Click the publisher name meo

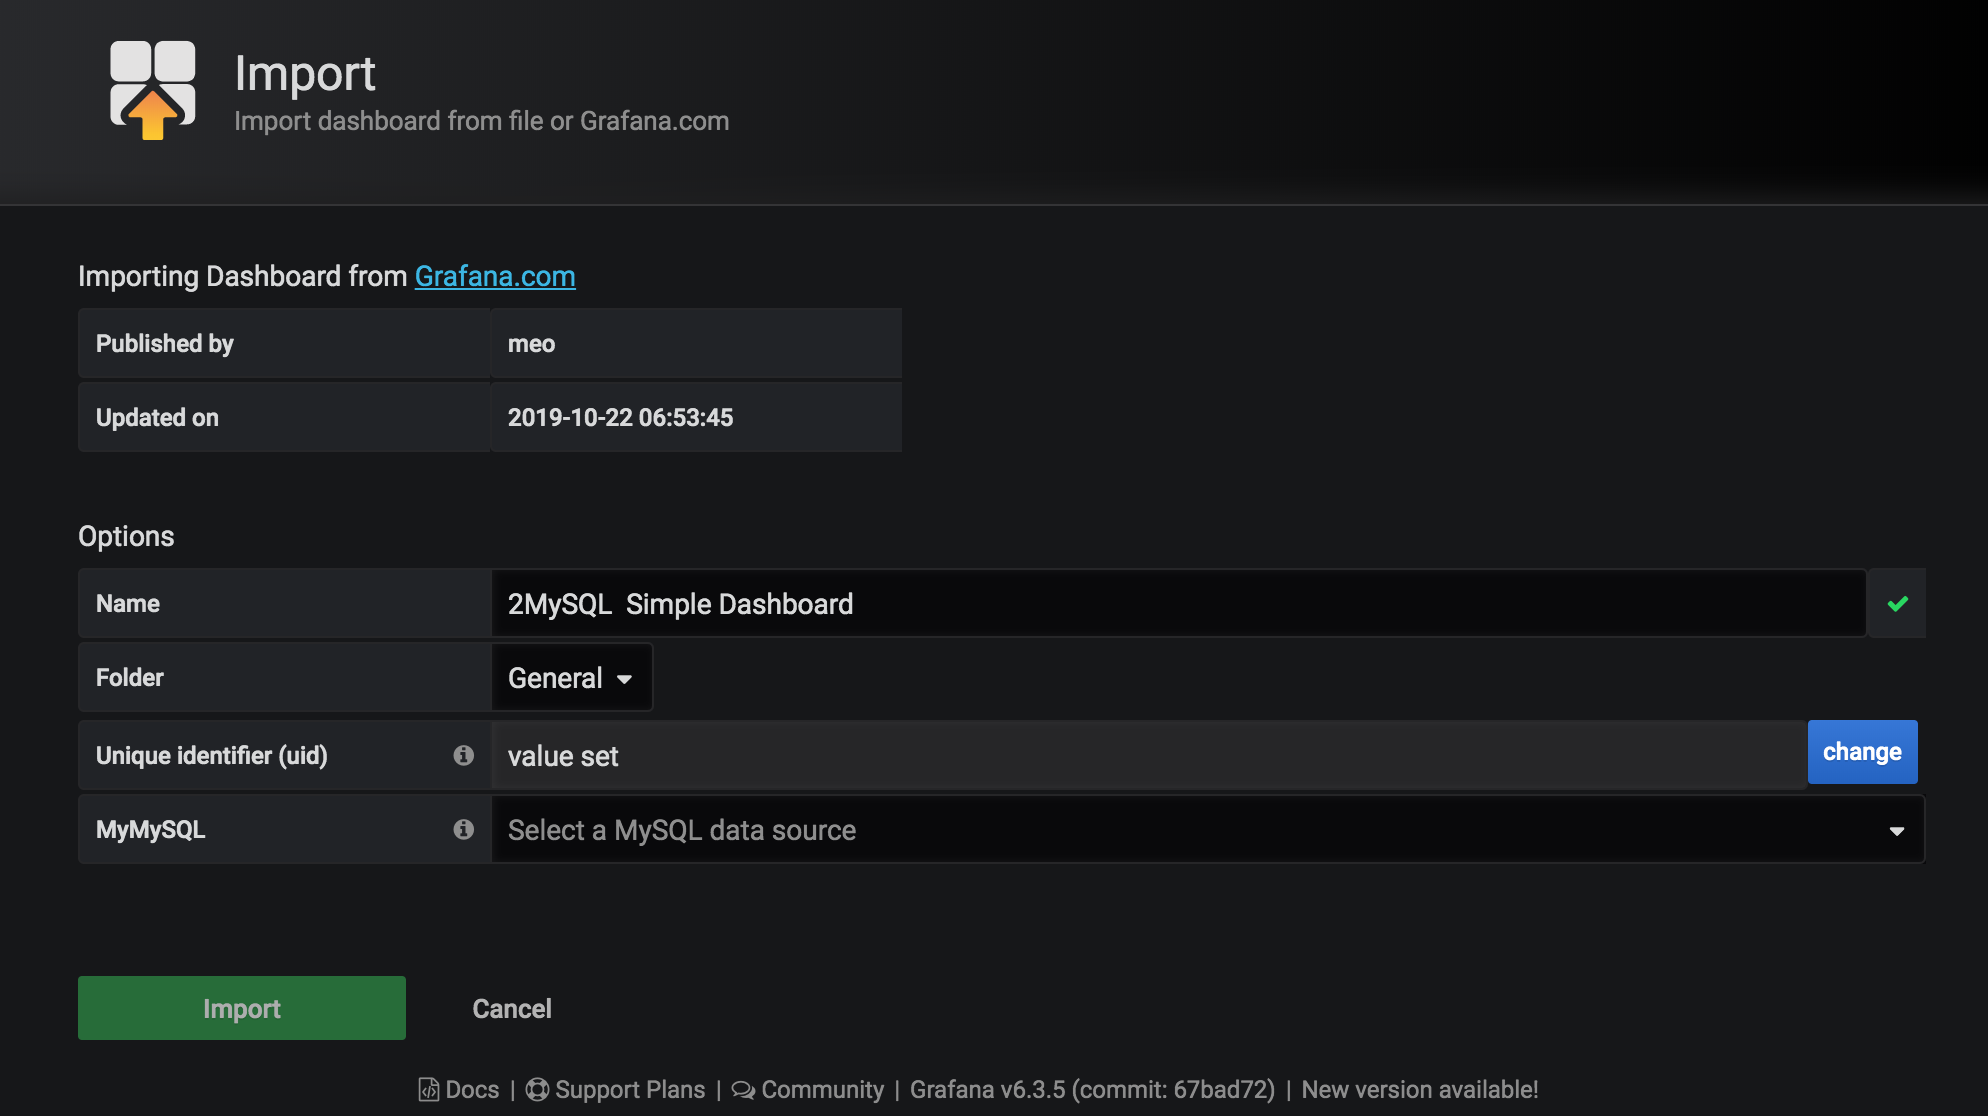531,343
